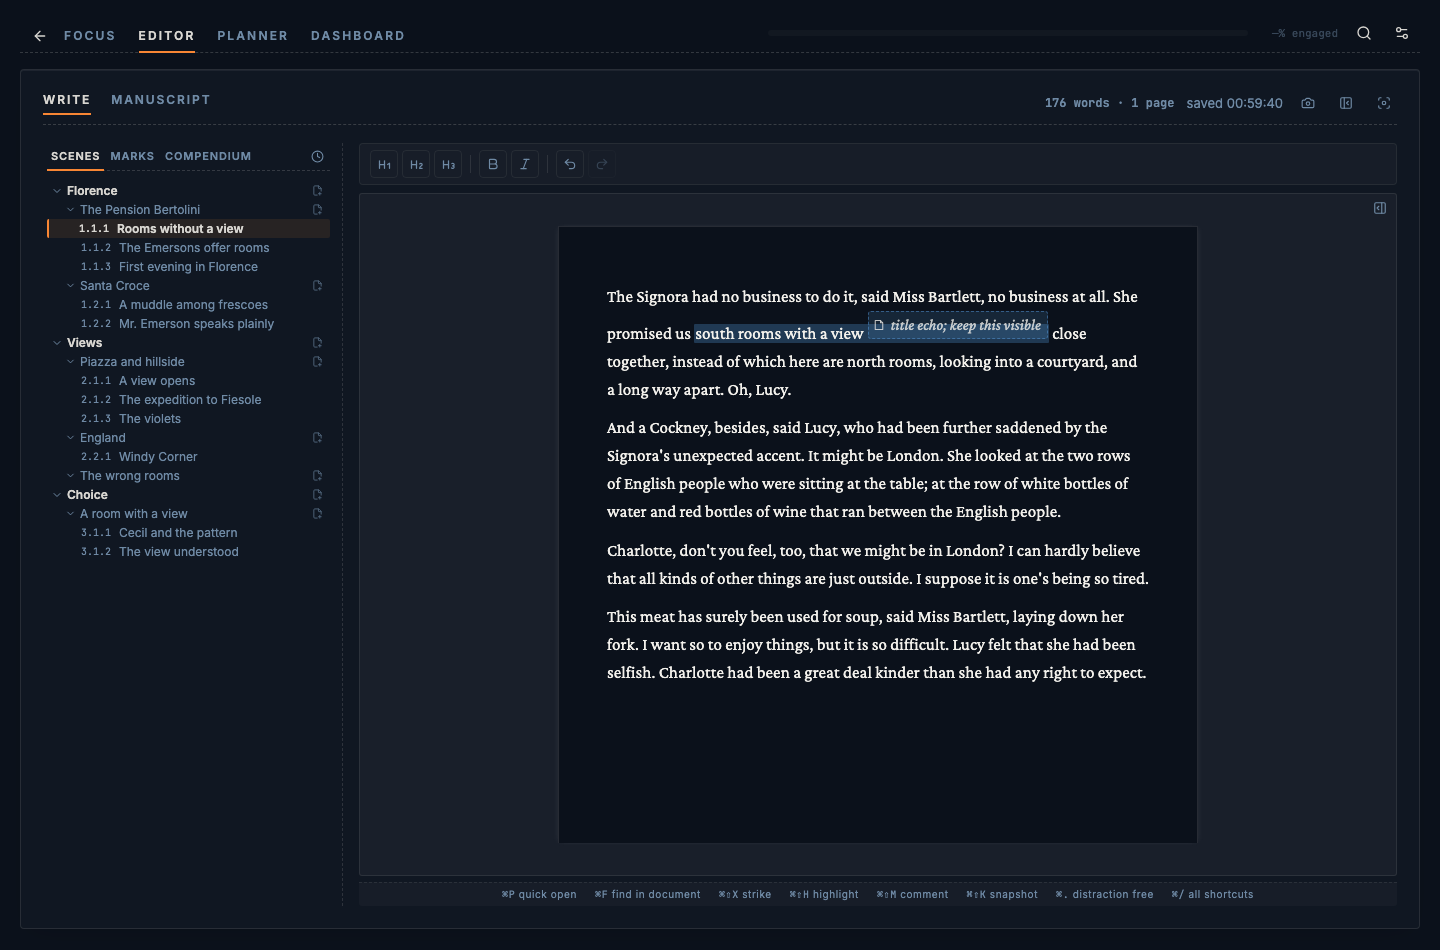This screenshot has width=1440, height=950.
Task: Enter fullscreen focus mode icon
Action: point(1384,103)
